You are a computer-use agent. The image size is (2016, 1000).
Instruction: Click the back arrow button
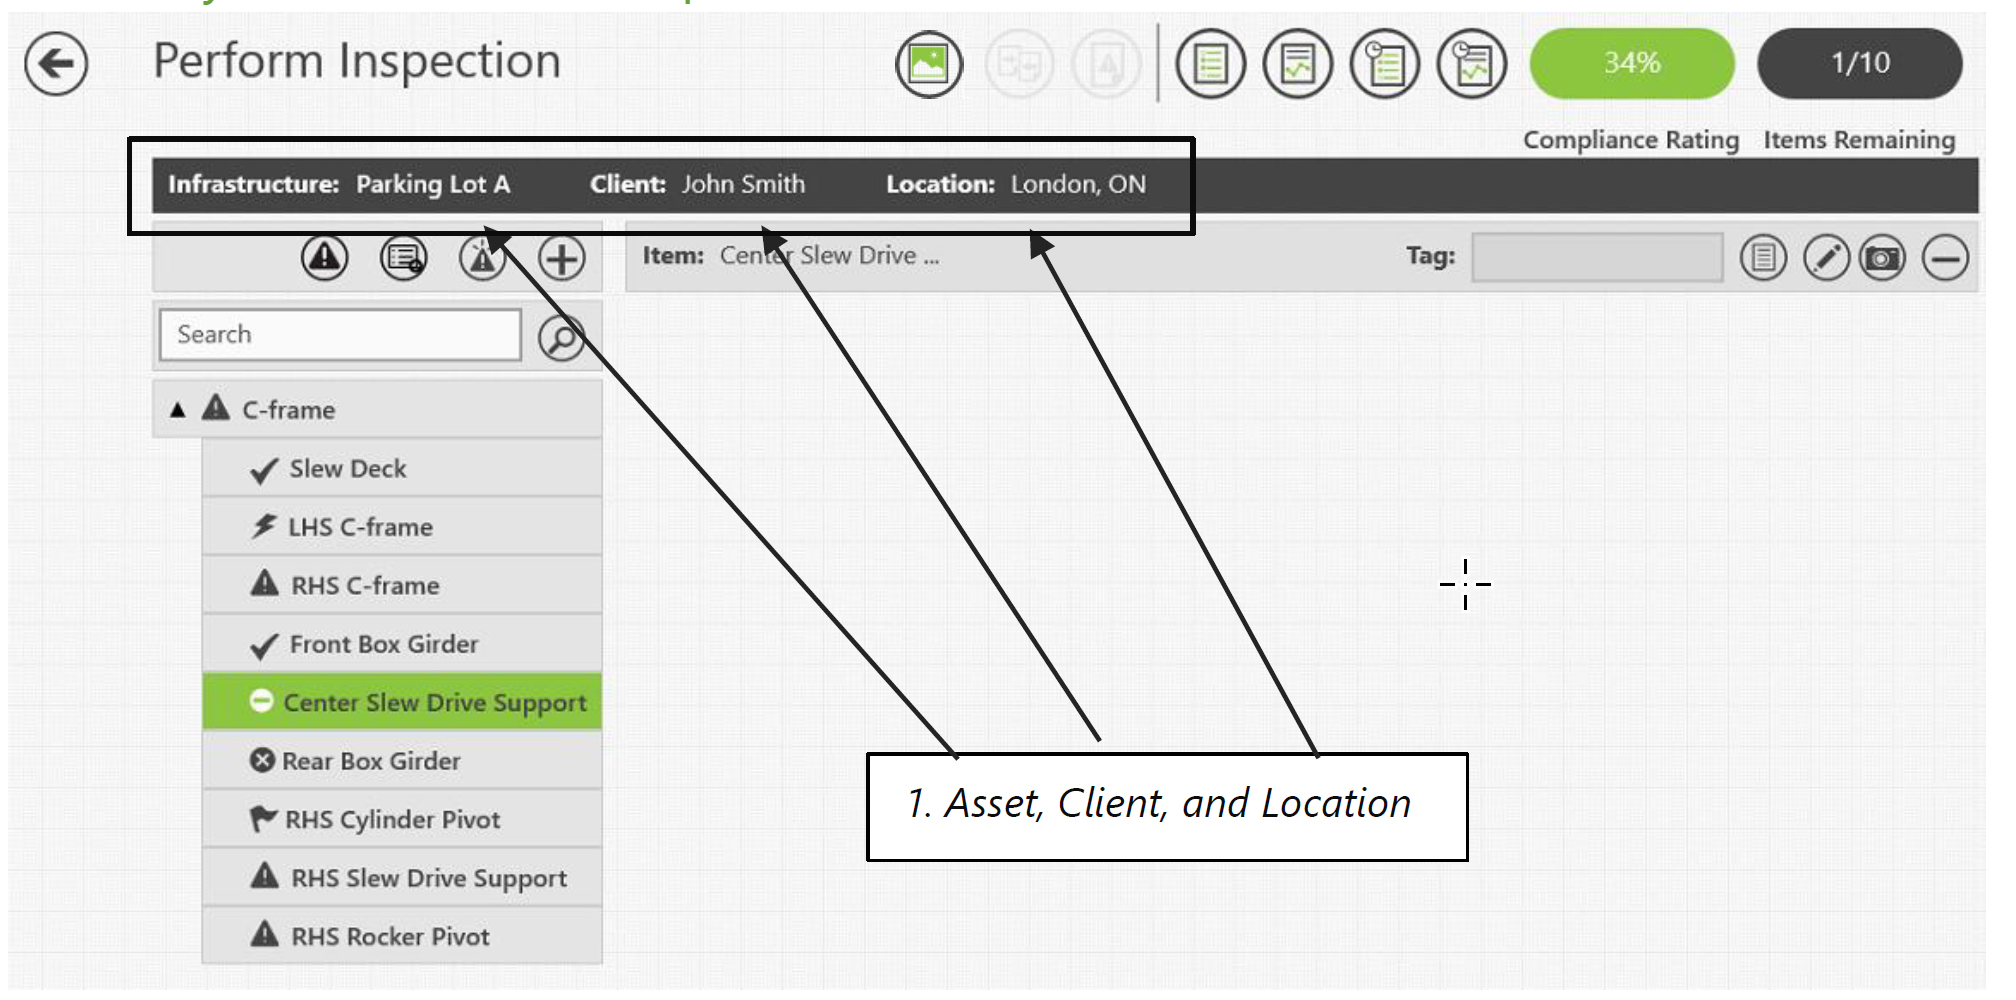click(x=56, y=64)
